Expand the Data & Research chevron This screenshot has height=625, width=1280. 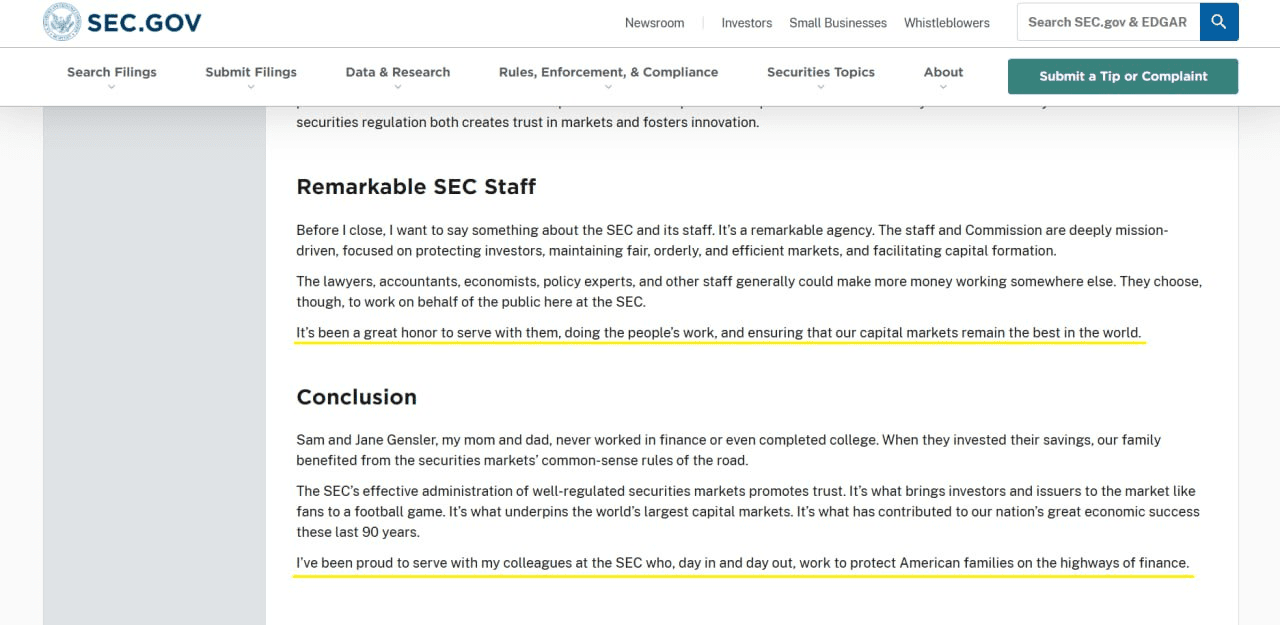398,87
